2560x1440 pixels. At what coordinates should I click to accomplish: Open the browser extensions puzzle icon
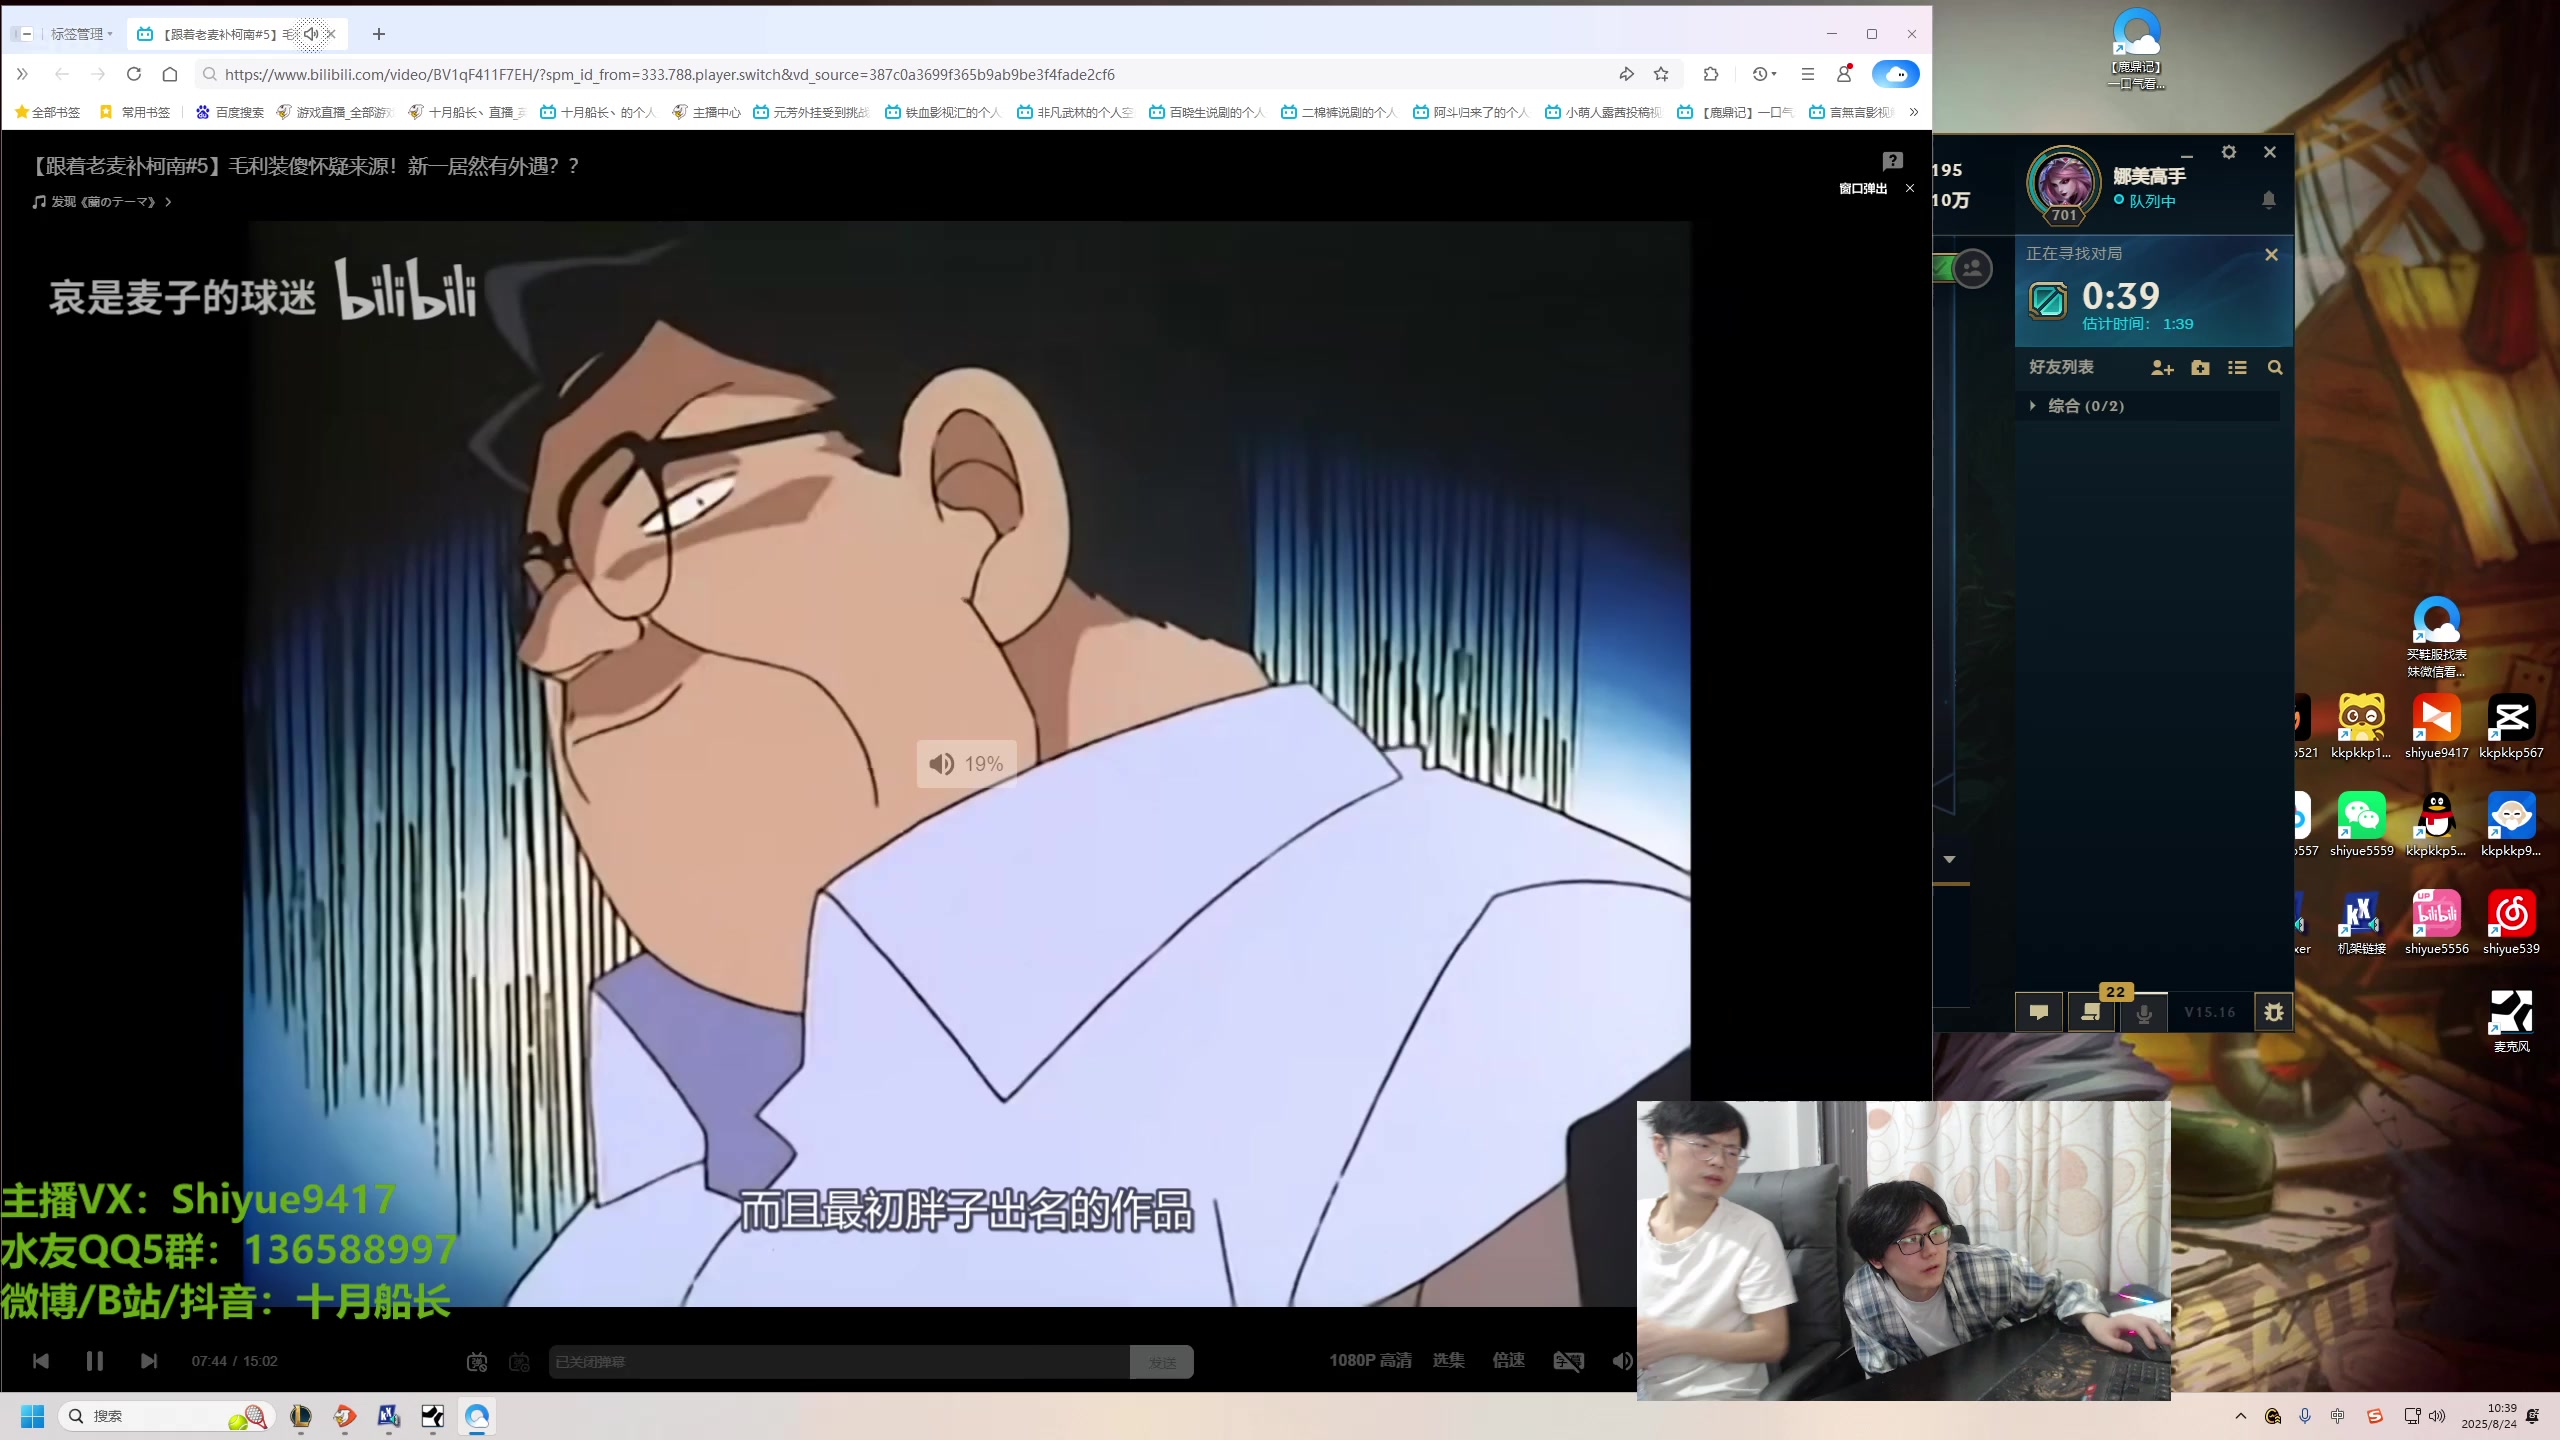click(1711, 74)
